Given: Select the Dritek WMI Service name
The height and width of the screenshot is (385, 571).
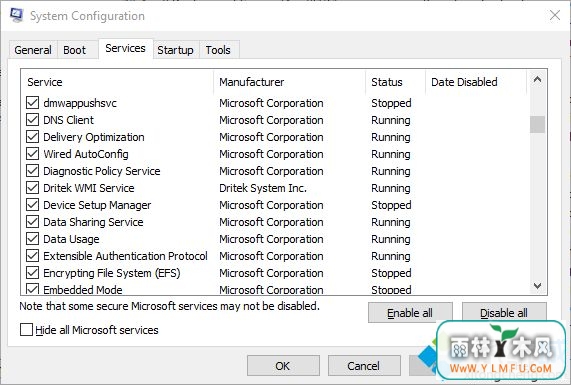Looking at the screenshot, I should point(89,188).
